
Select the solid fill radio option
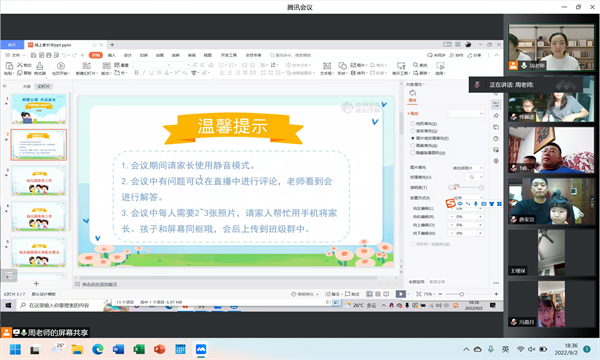coord(412,124)
